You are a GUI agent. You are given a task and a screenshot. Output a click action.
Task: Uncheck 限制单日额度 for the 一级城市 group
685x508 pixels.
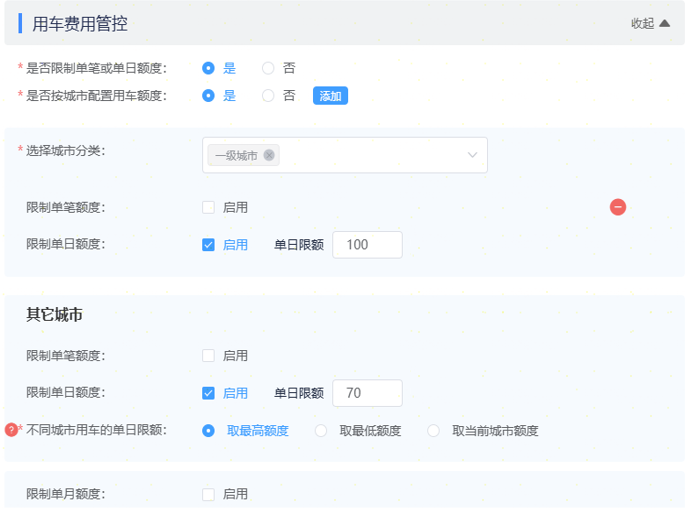tap(209, 244)
